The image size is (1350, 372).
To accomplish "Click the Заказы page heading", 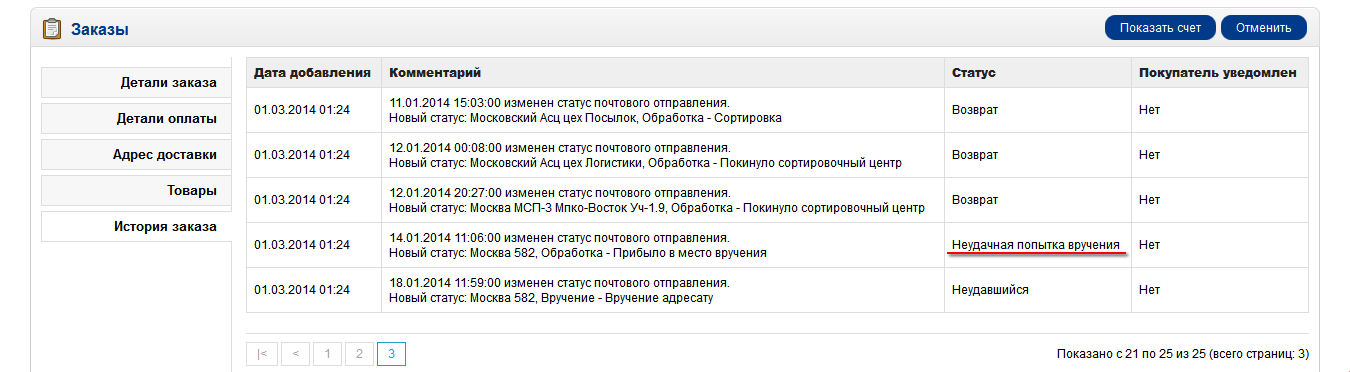I will coord(99,30).
